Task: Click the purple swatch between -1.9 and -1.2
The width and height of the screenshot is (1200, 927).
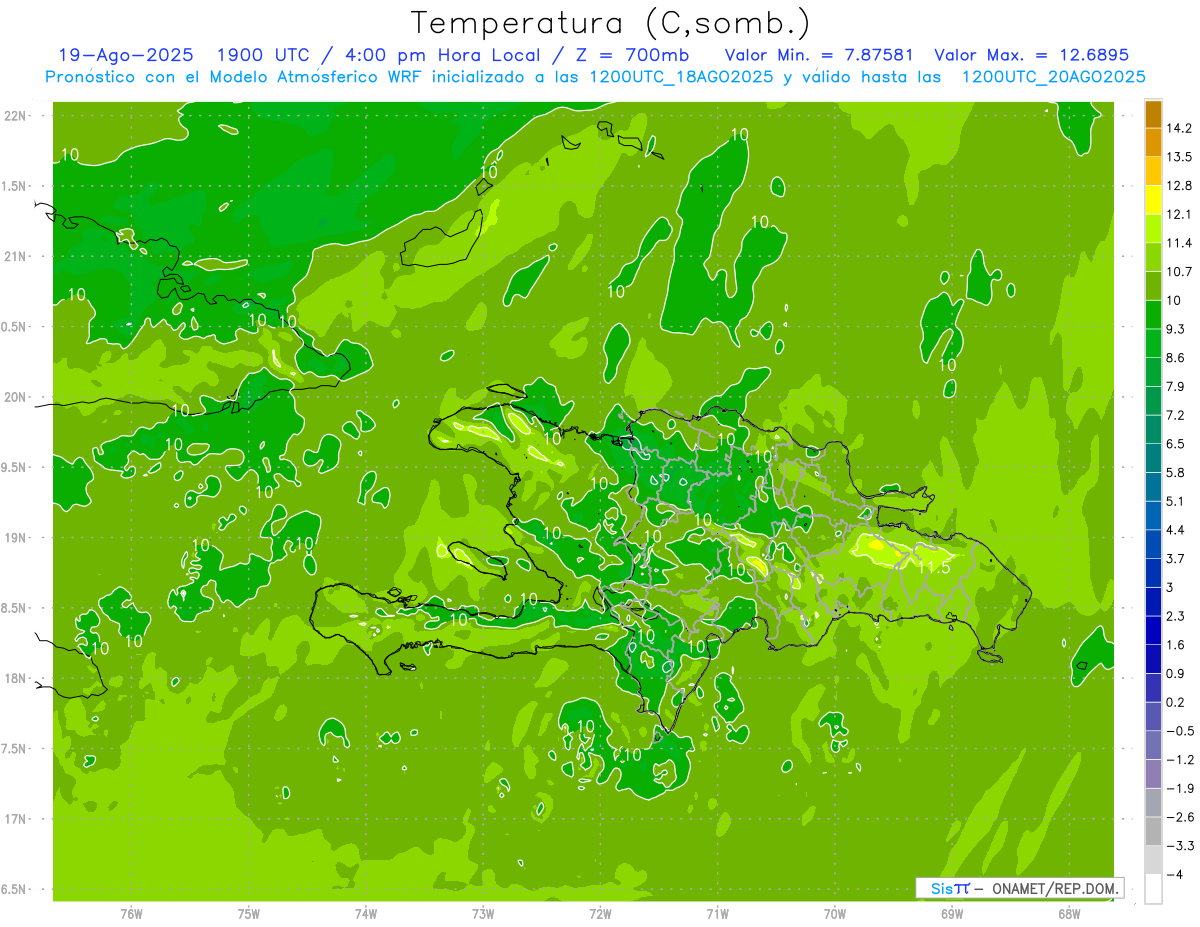Action: click(x=1153, y=774)
